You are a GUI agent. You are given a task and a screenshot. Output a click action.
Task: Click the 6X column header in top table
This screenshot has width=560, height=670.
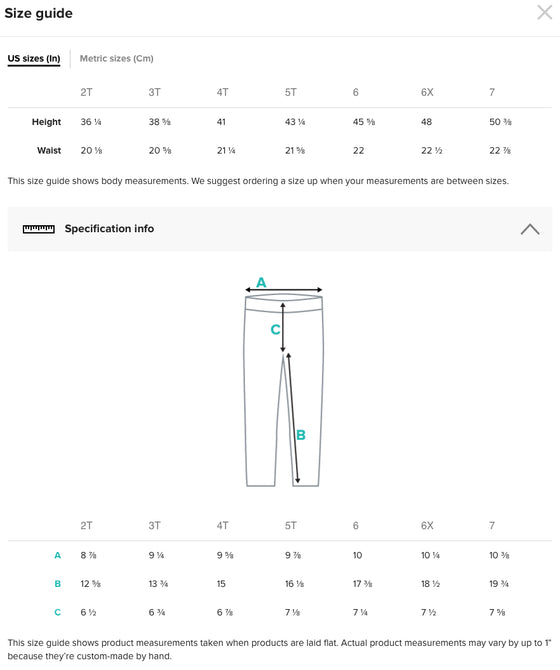(427, 92)
